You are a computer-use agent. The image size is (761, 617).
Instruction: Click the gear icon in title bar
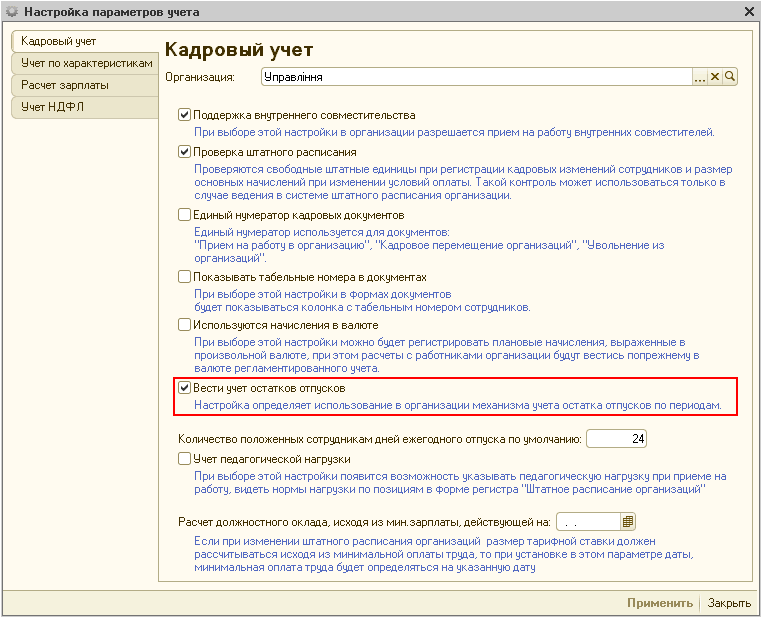pos(11,12)
